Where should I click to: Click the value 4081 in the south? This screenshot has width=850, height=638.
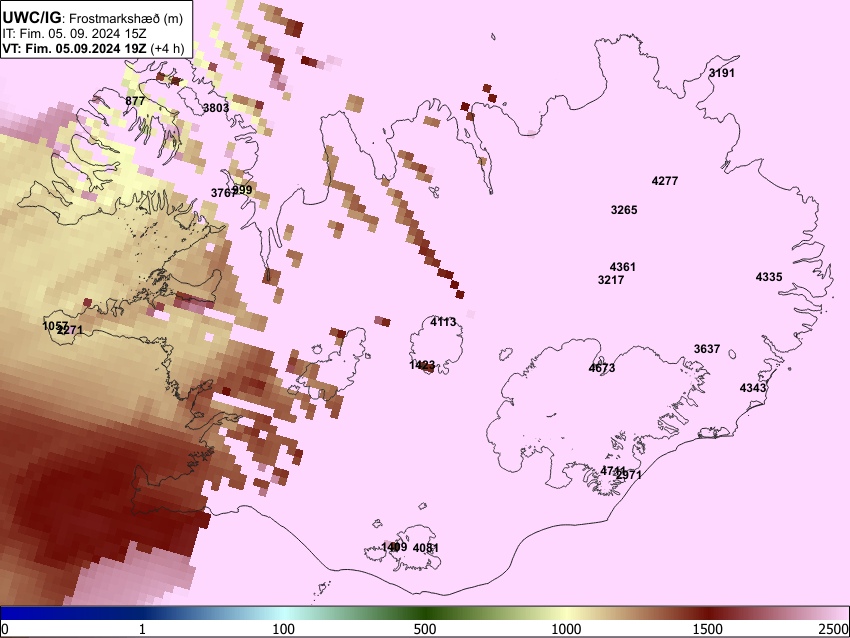[426, 548]
